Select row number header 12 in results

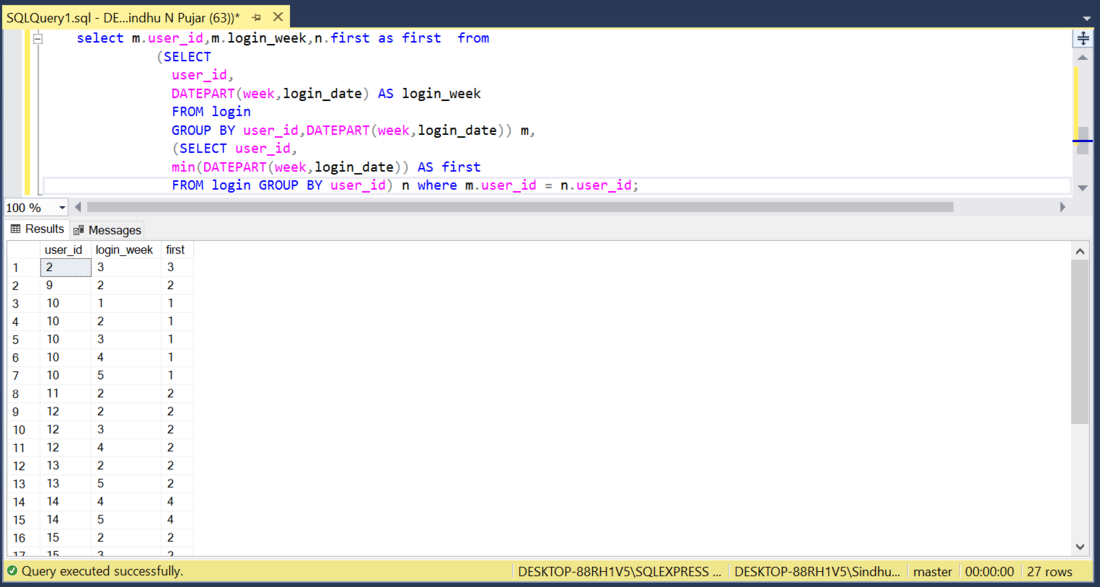24,466
